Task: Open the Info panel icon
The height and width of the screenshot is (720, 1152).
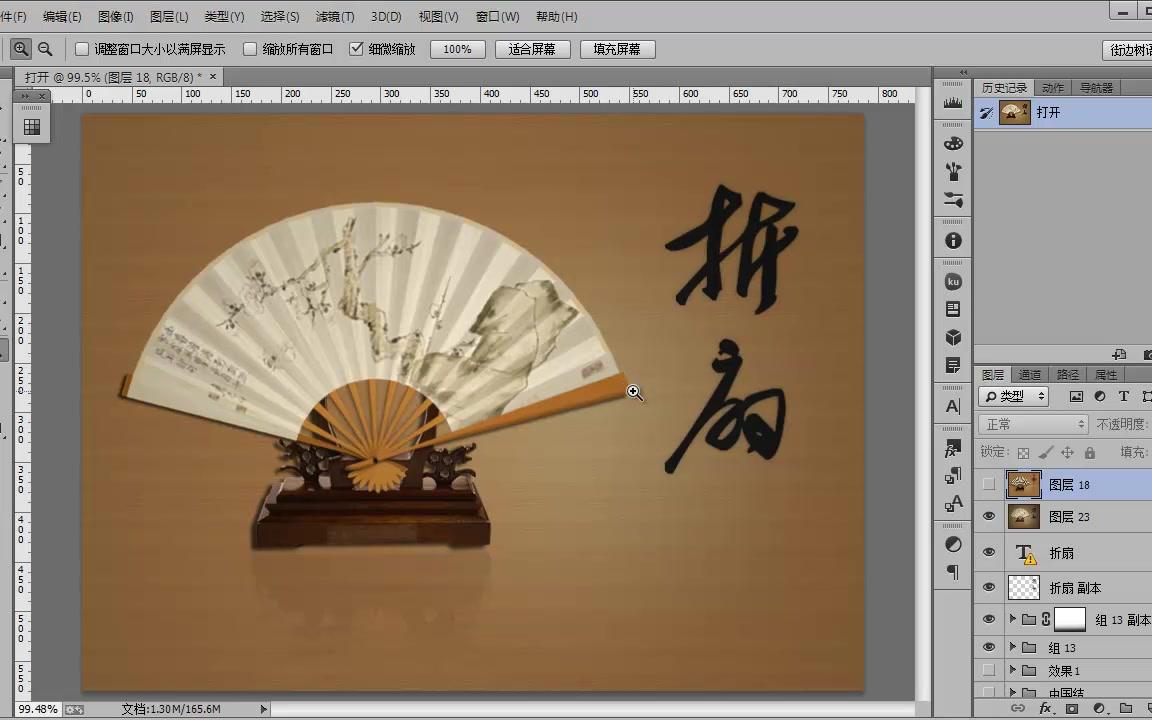Action: click(952, 240)
